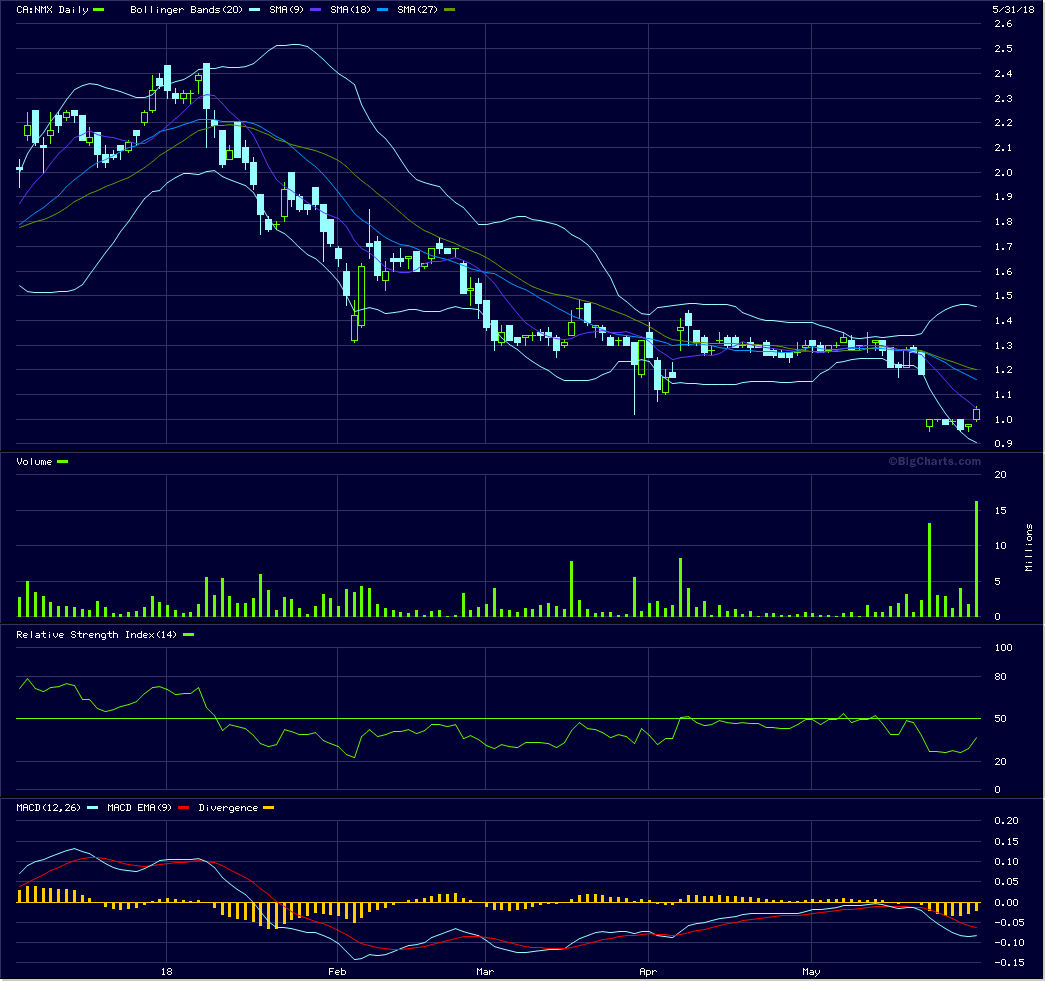
Task: Click the tallest volume bar at far right
Action: [976, 558]
